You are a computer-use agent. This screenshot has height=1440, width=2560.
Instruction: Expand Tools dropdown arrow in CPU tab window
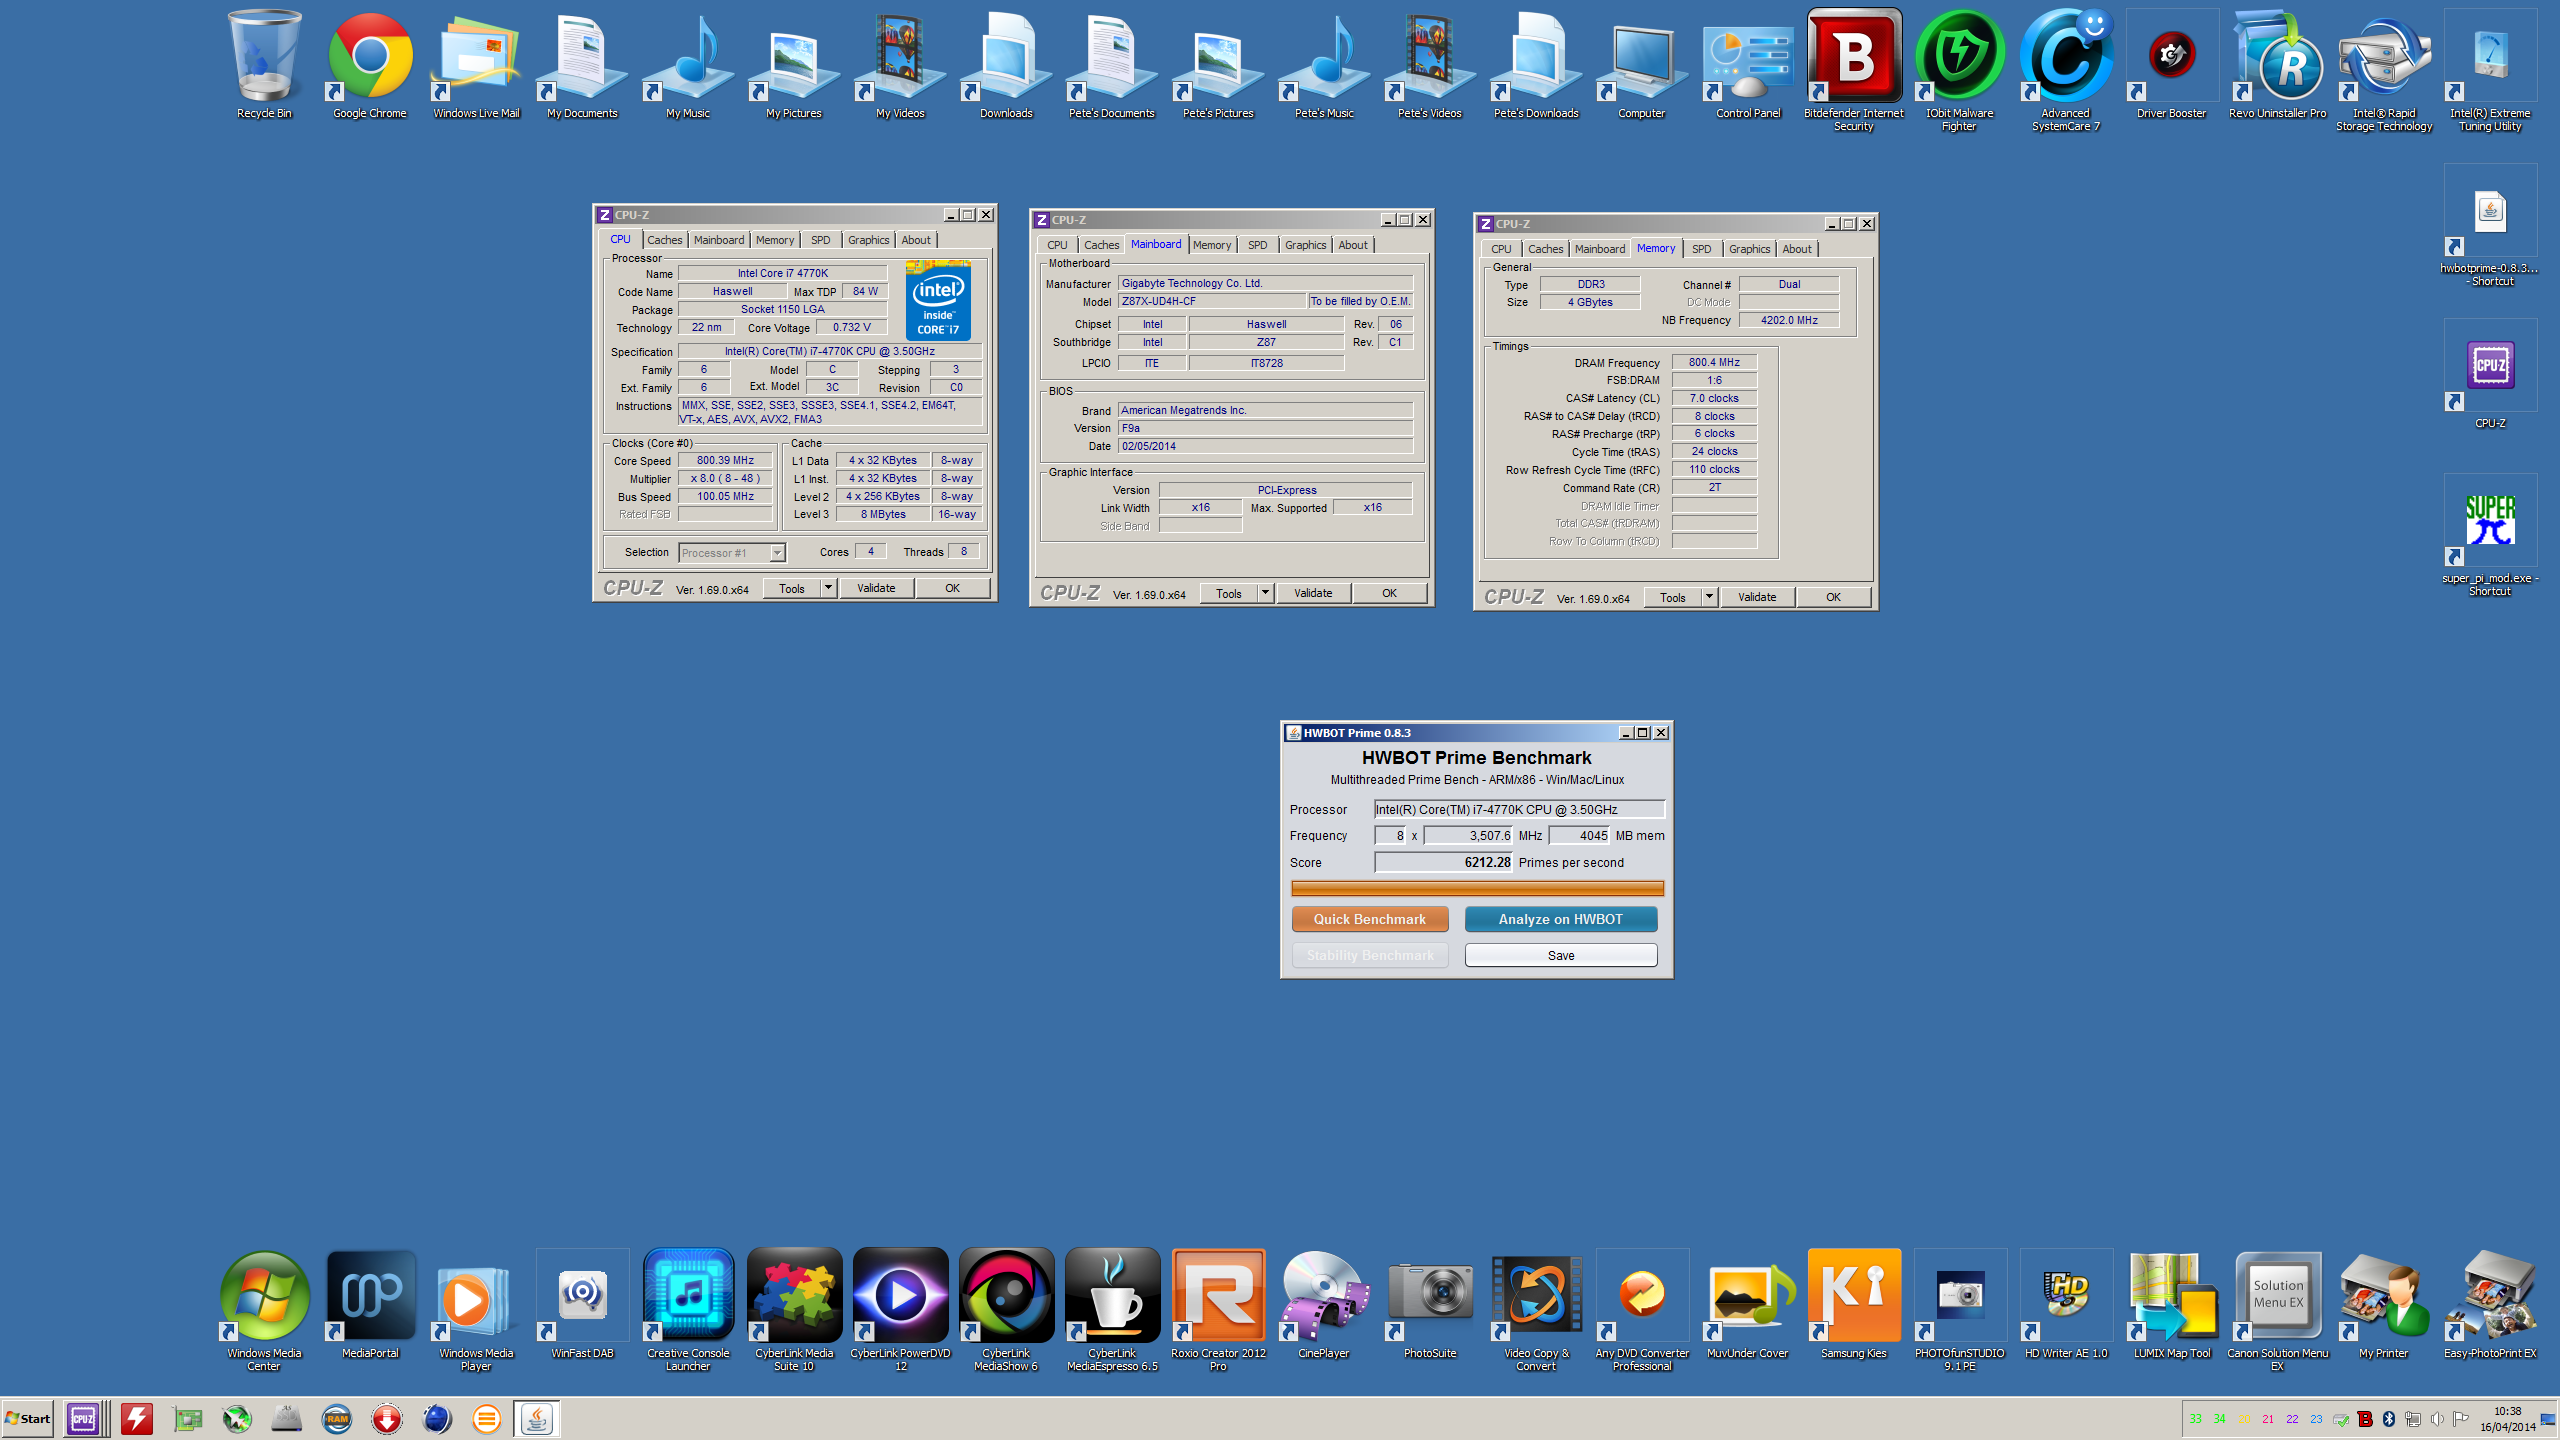point(828,588)
